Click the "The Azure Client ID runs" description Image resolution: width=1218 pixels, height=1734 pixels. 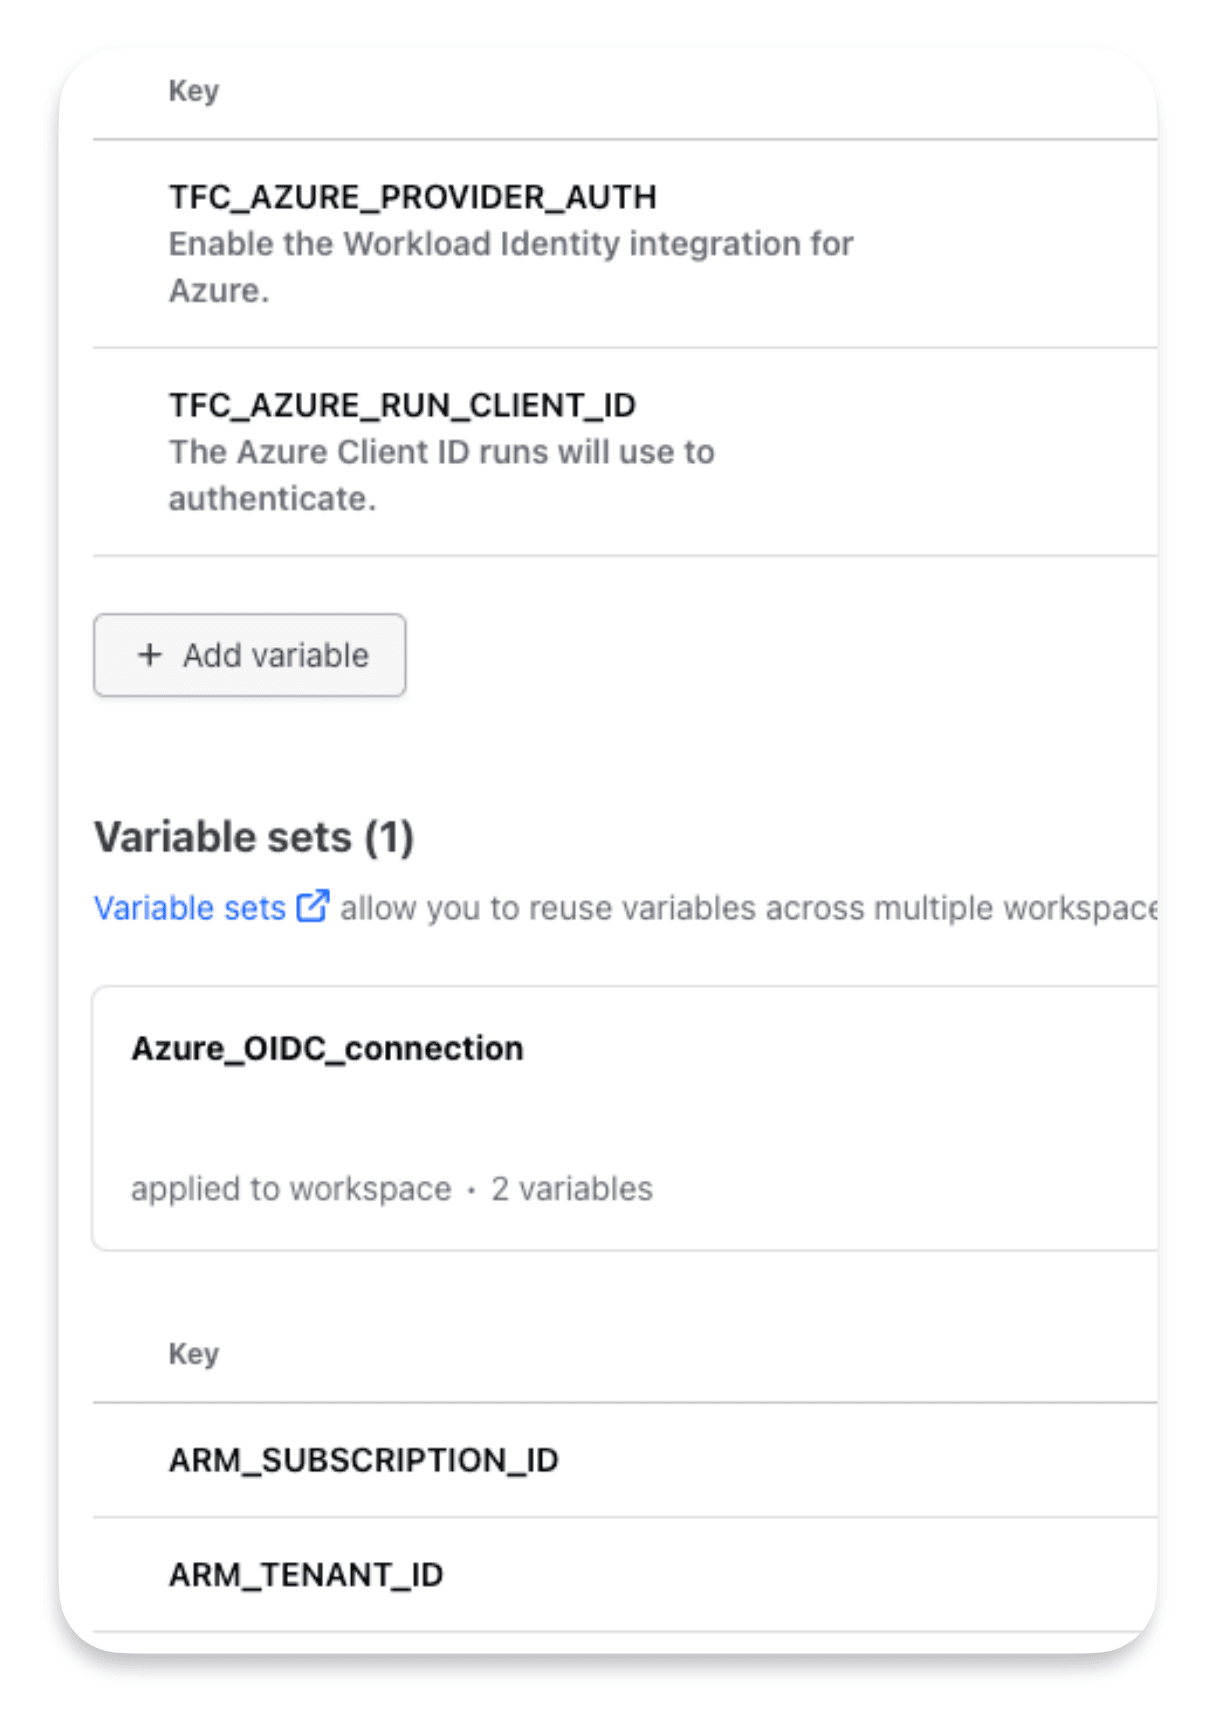pyautogui.click(x=441, y=452)
